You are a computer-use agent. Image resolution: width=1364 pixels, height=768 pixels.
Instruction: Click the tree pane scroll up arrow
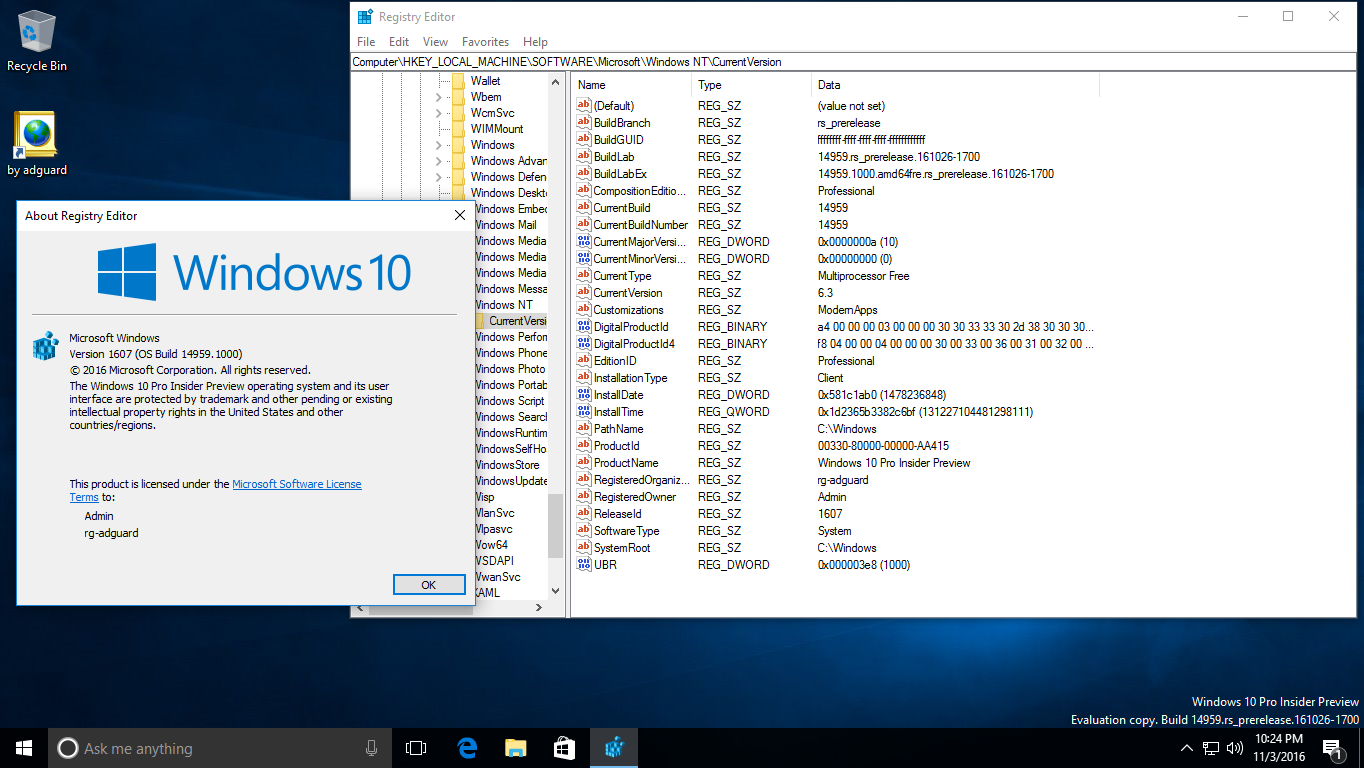point(555,81)
